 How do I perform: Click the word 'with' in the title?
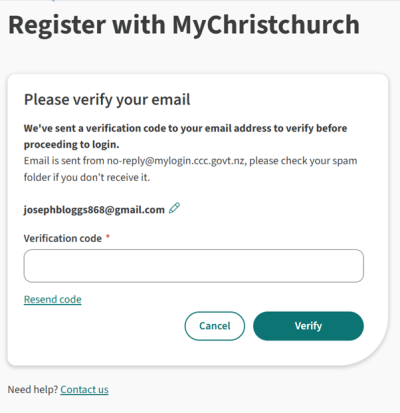coord(139,25)
